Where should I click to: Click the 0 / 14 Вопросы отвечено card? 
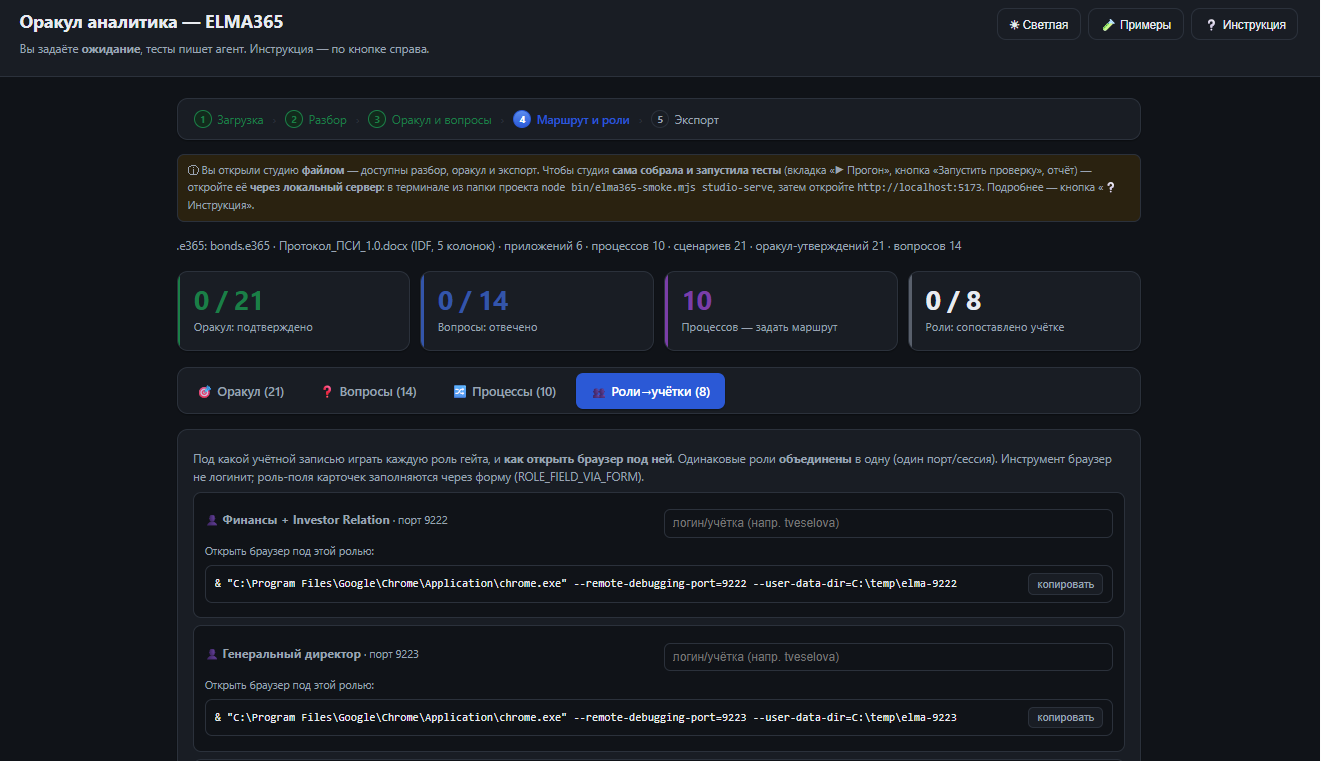[537, 310]
